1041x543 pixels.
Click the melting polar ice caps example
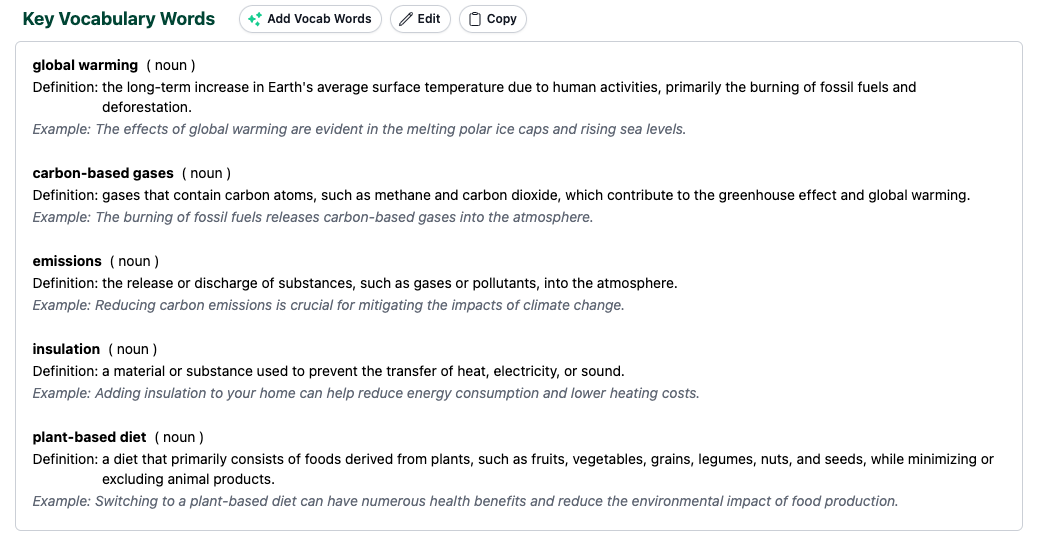[359, 129]
